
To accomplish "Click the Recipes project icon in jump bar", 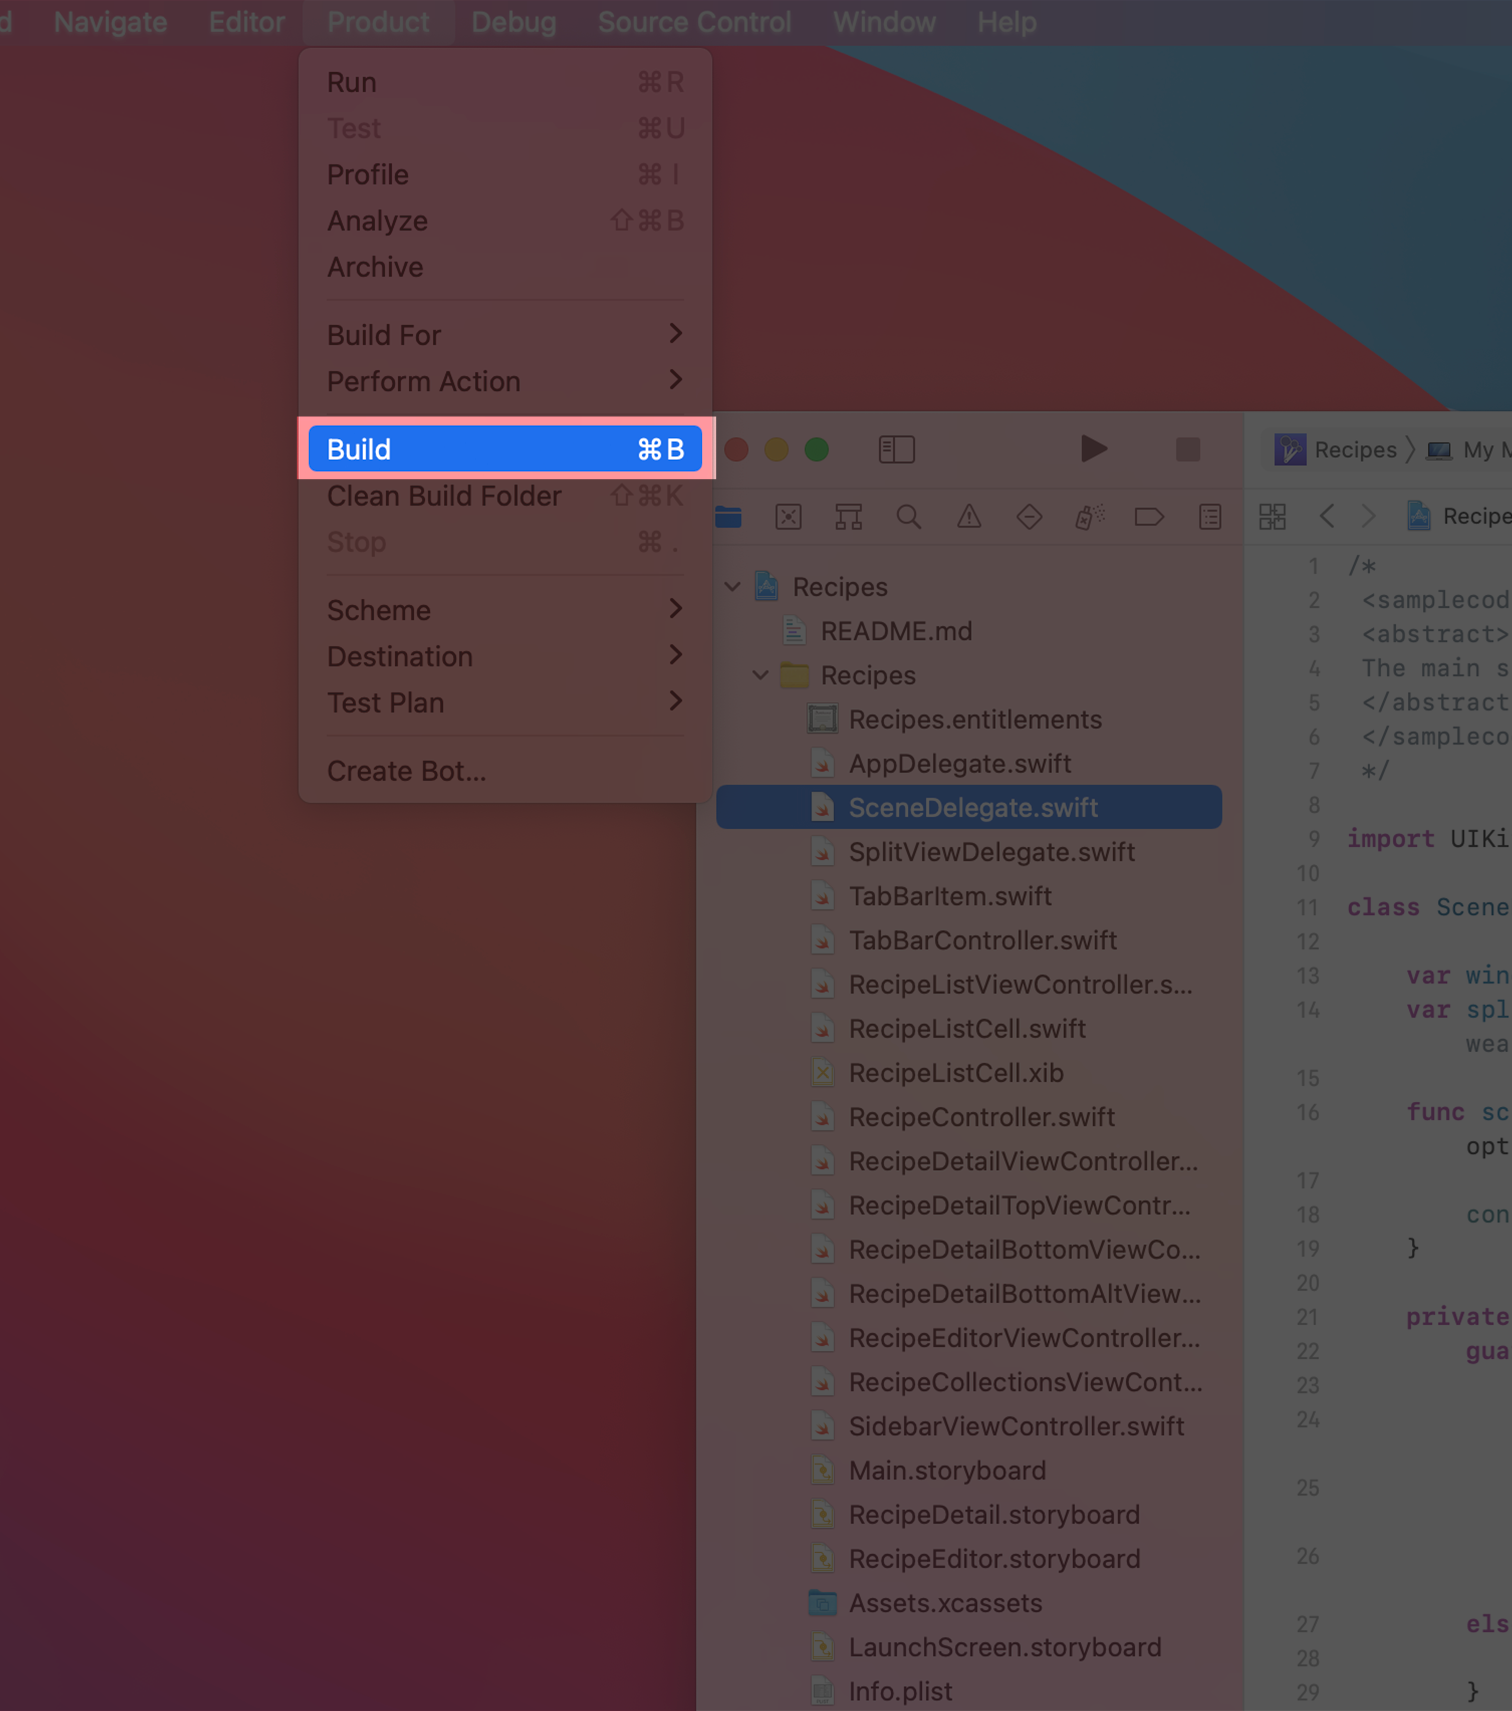I will point(1418,516).
